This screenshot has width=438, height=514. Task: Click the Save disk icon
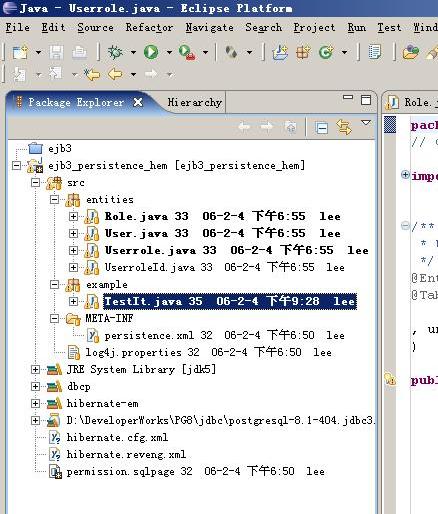click(56, 53)
